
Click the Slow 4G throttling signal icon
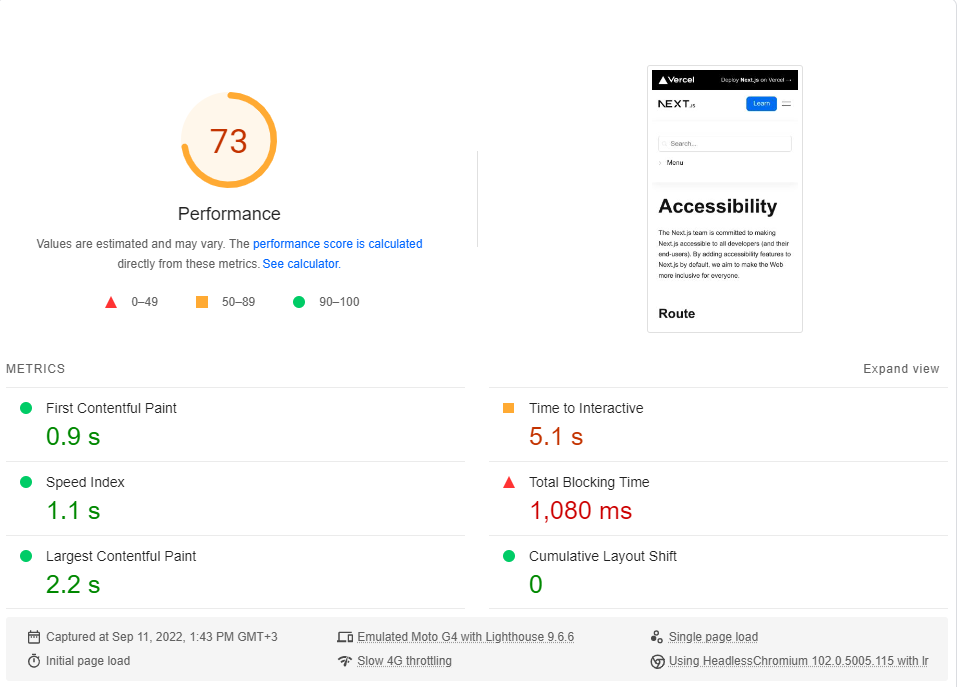(x=346, y=661)
